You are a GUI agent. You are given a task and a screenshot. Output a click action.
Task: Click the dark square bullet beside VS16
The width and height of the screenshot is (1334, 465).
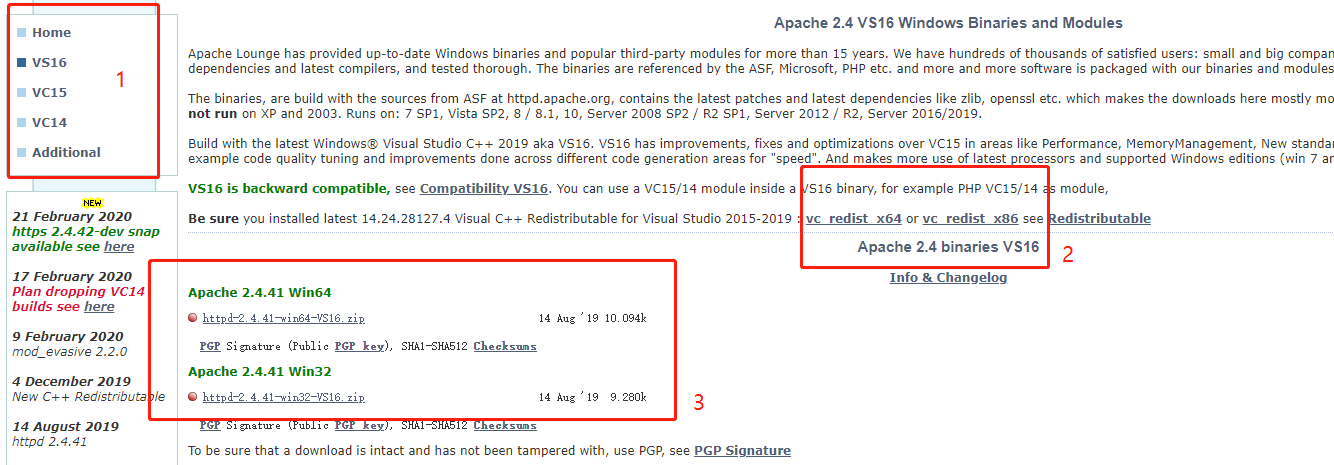pos(22,63)
